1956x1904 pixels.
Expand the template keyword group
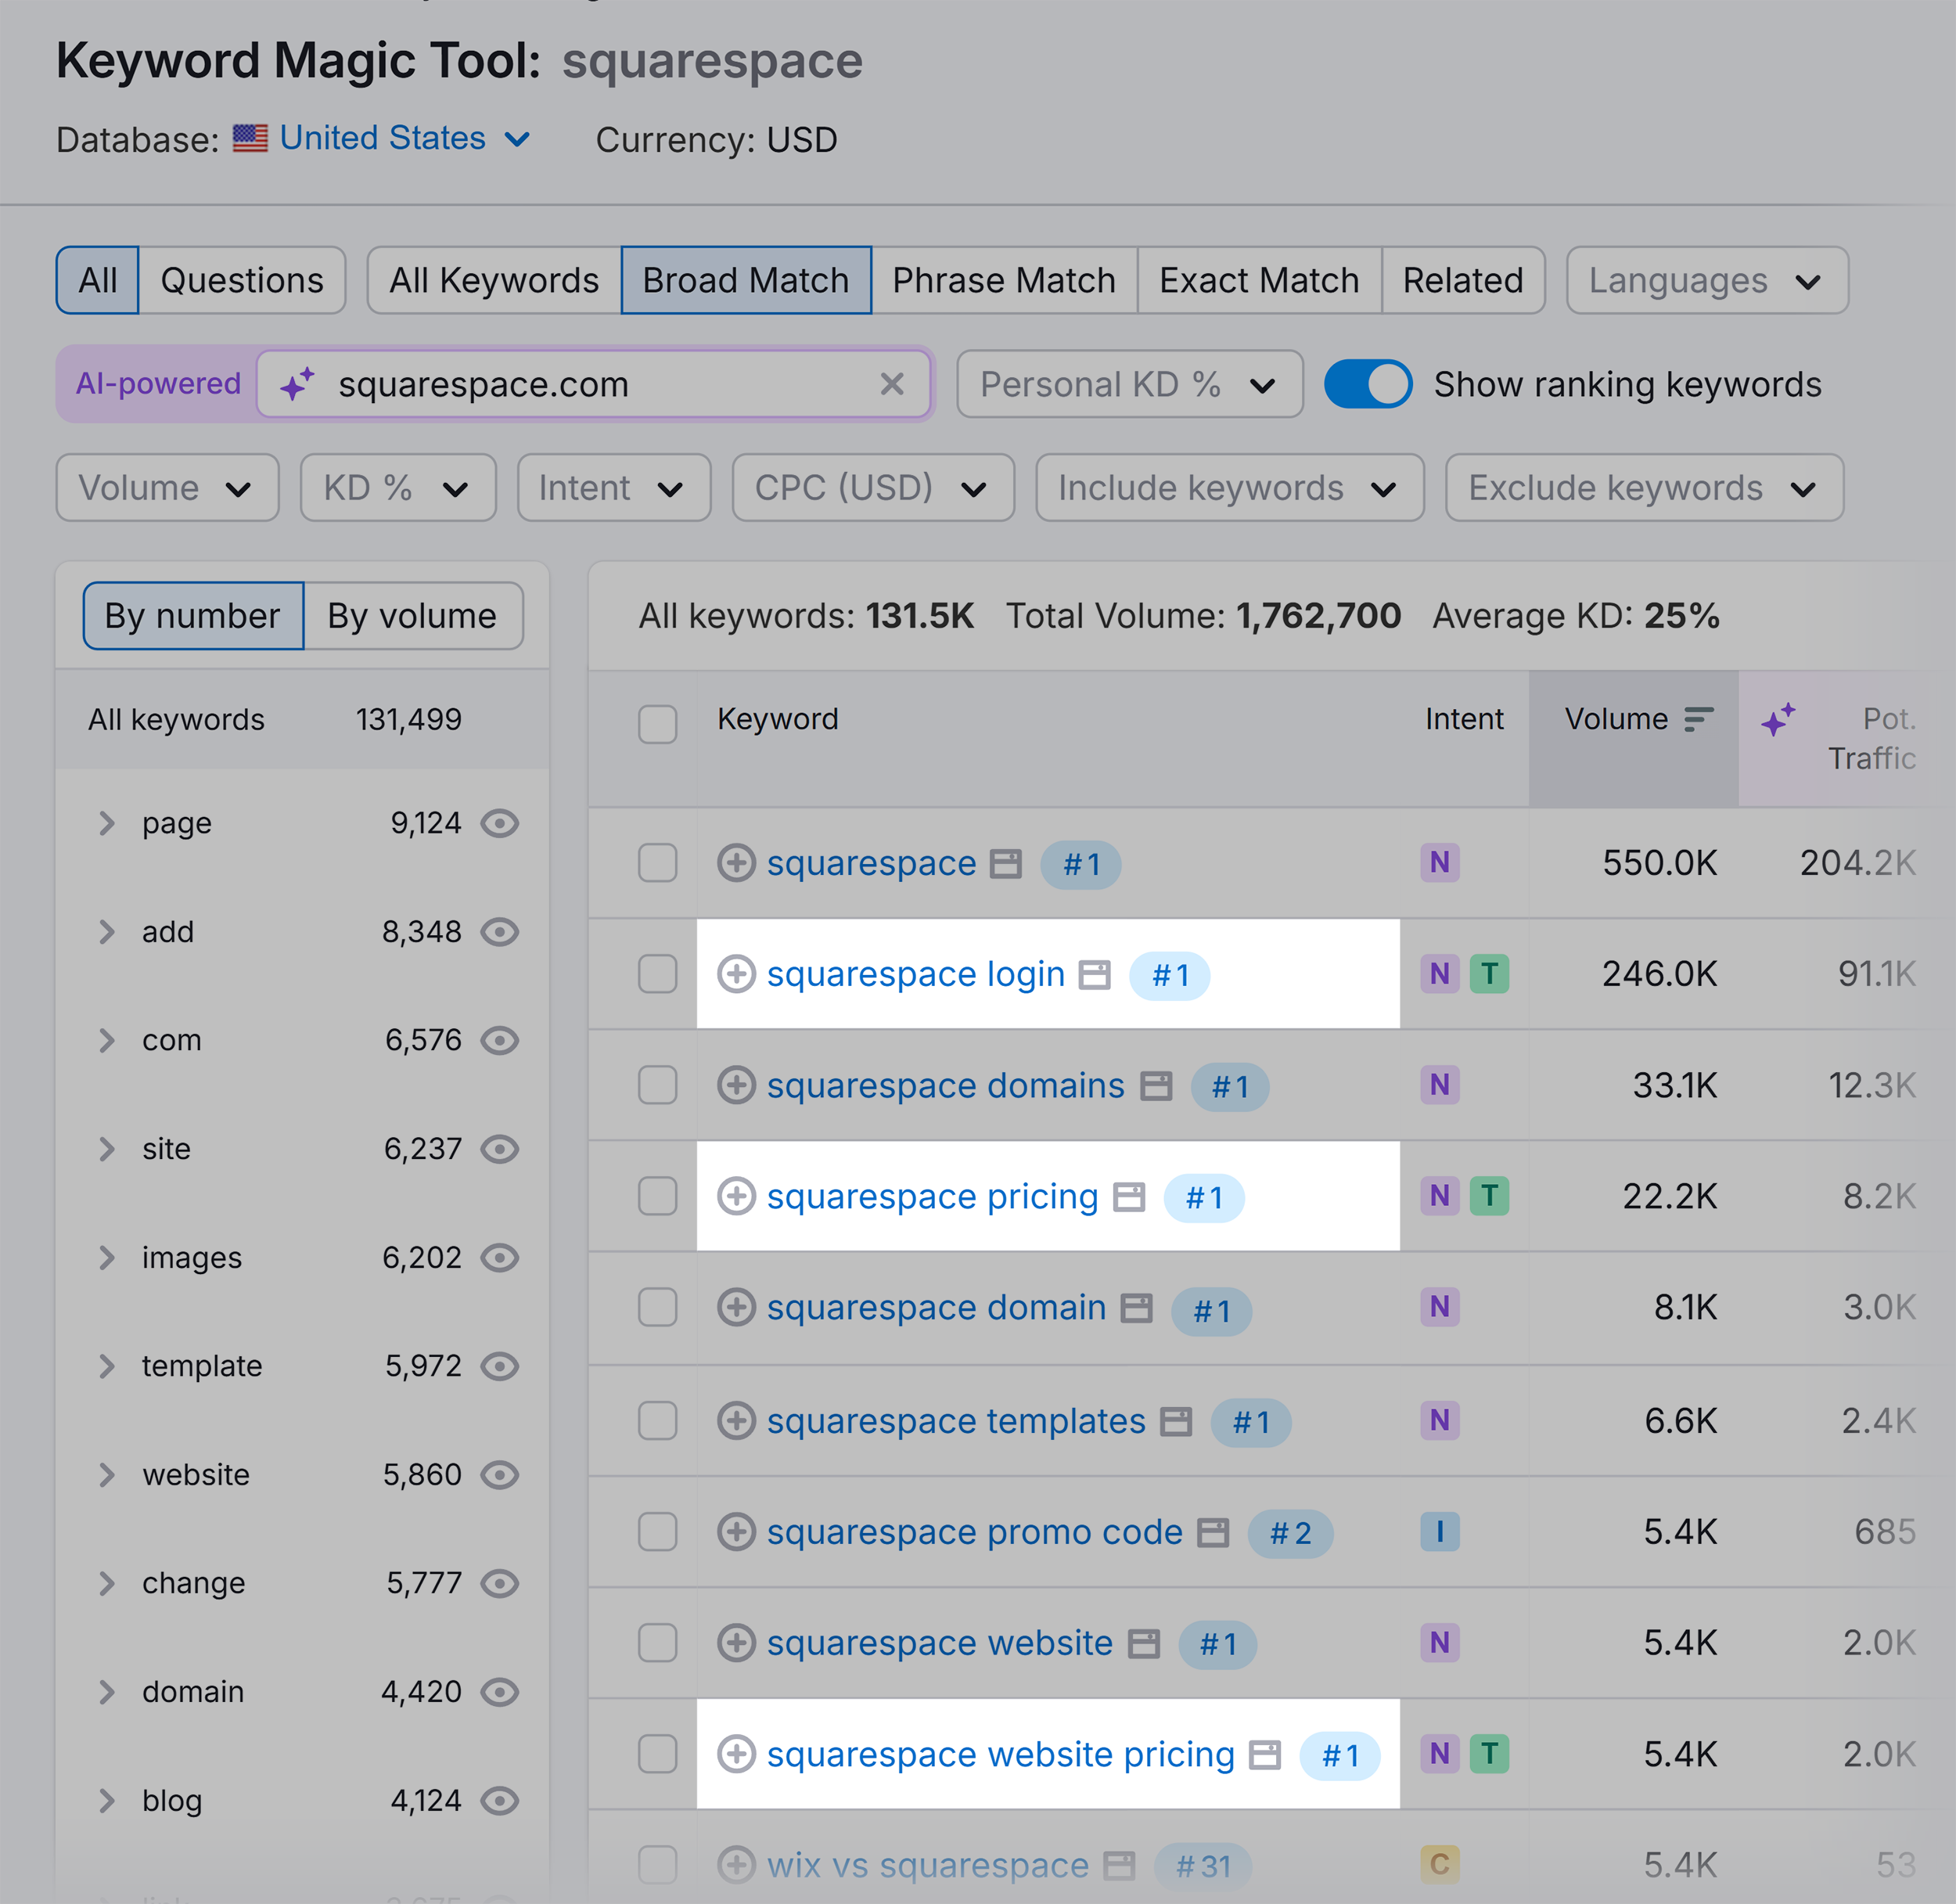click(x=107, y=1366)
